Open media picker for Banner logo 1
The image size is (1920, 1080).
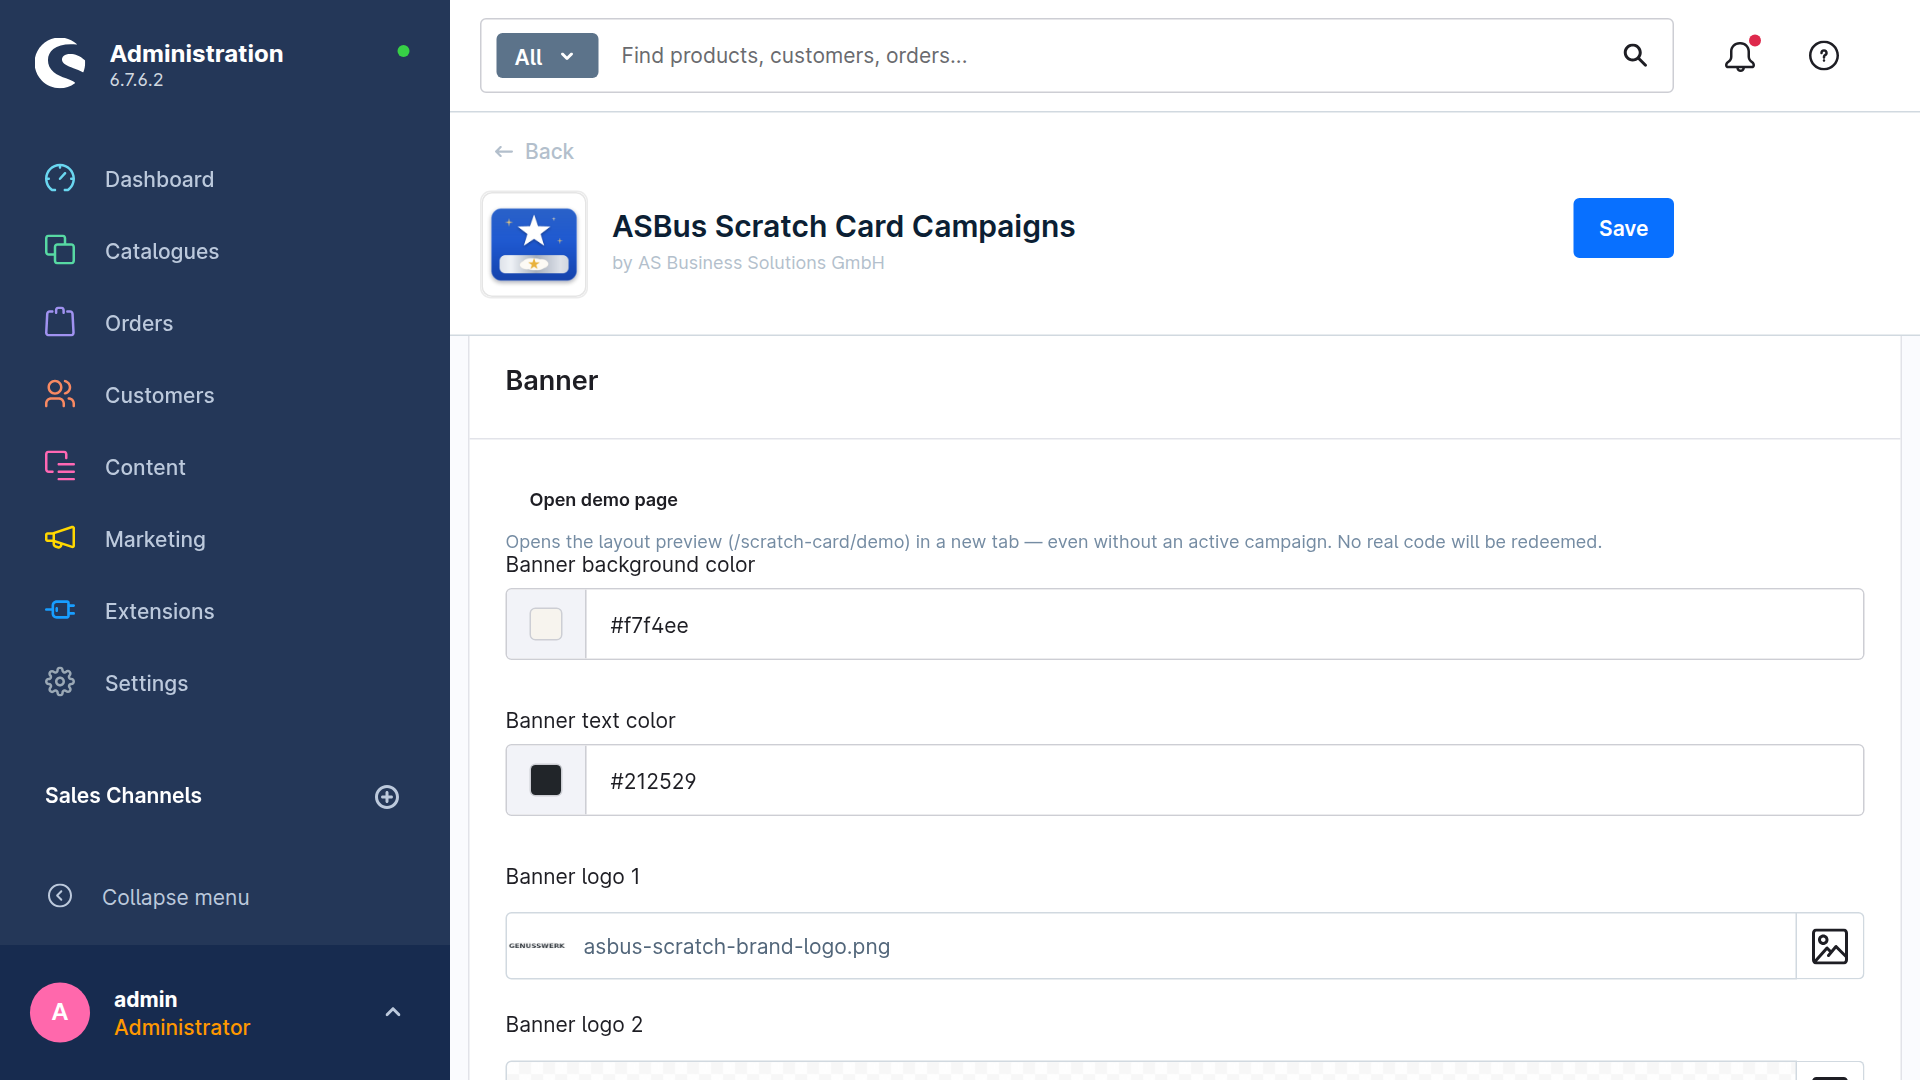[1830, 946]
